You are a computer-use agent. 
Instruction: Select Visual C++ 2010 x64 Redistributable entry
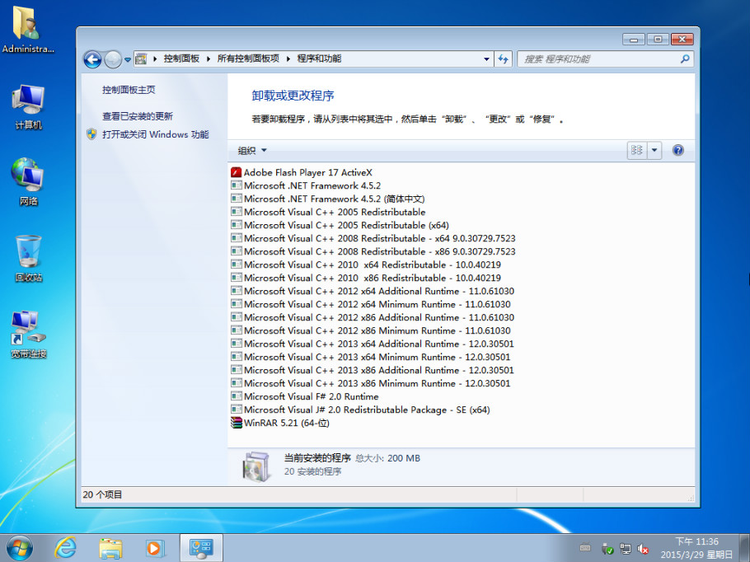tap(366, 264)
